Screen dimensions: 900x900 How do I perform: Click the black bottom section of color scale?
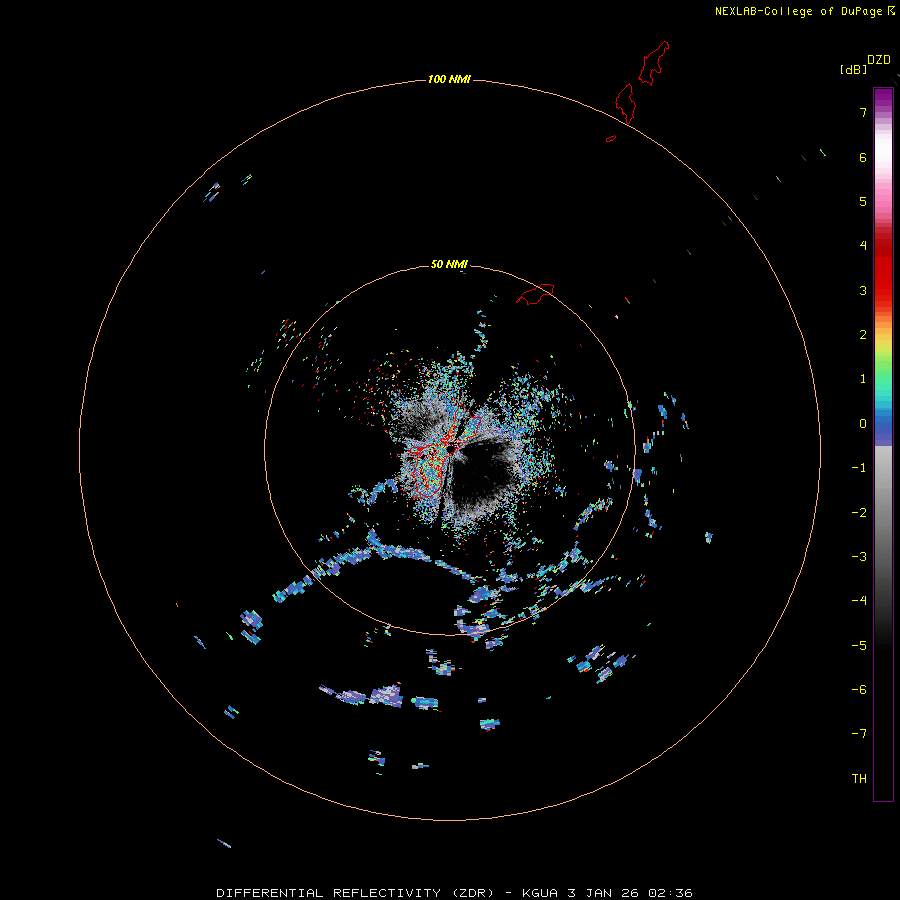[883, 723]
